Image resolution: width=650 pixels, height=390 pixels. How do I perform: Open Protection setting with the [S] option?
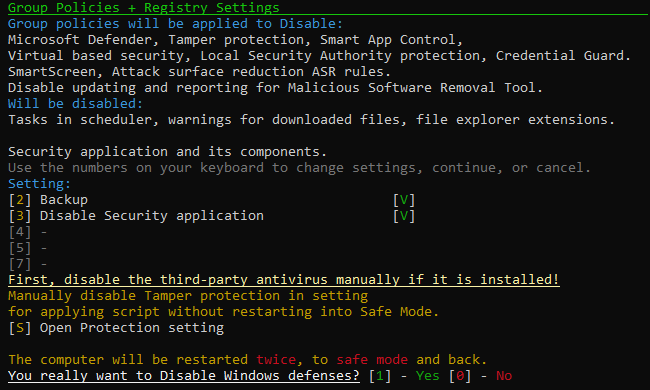[x=116, y=328]
